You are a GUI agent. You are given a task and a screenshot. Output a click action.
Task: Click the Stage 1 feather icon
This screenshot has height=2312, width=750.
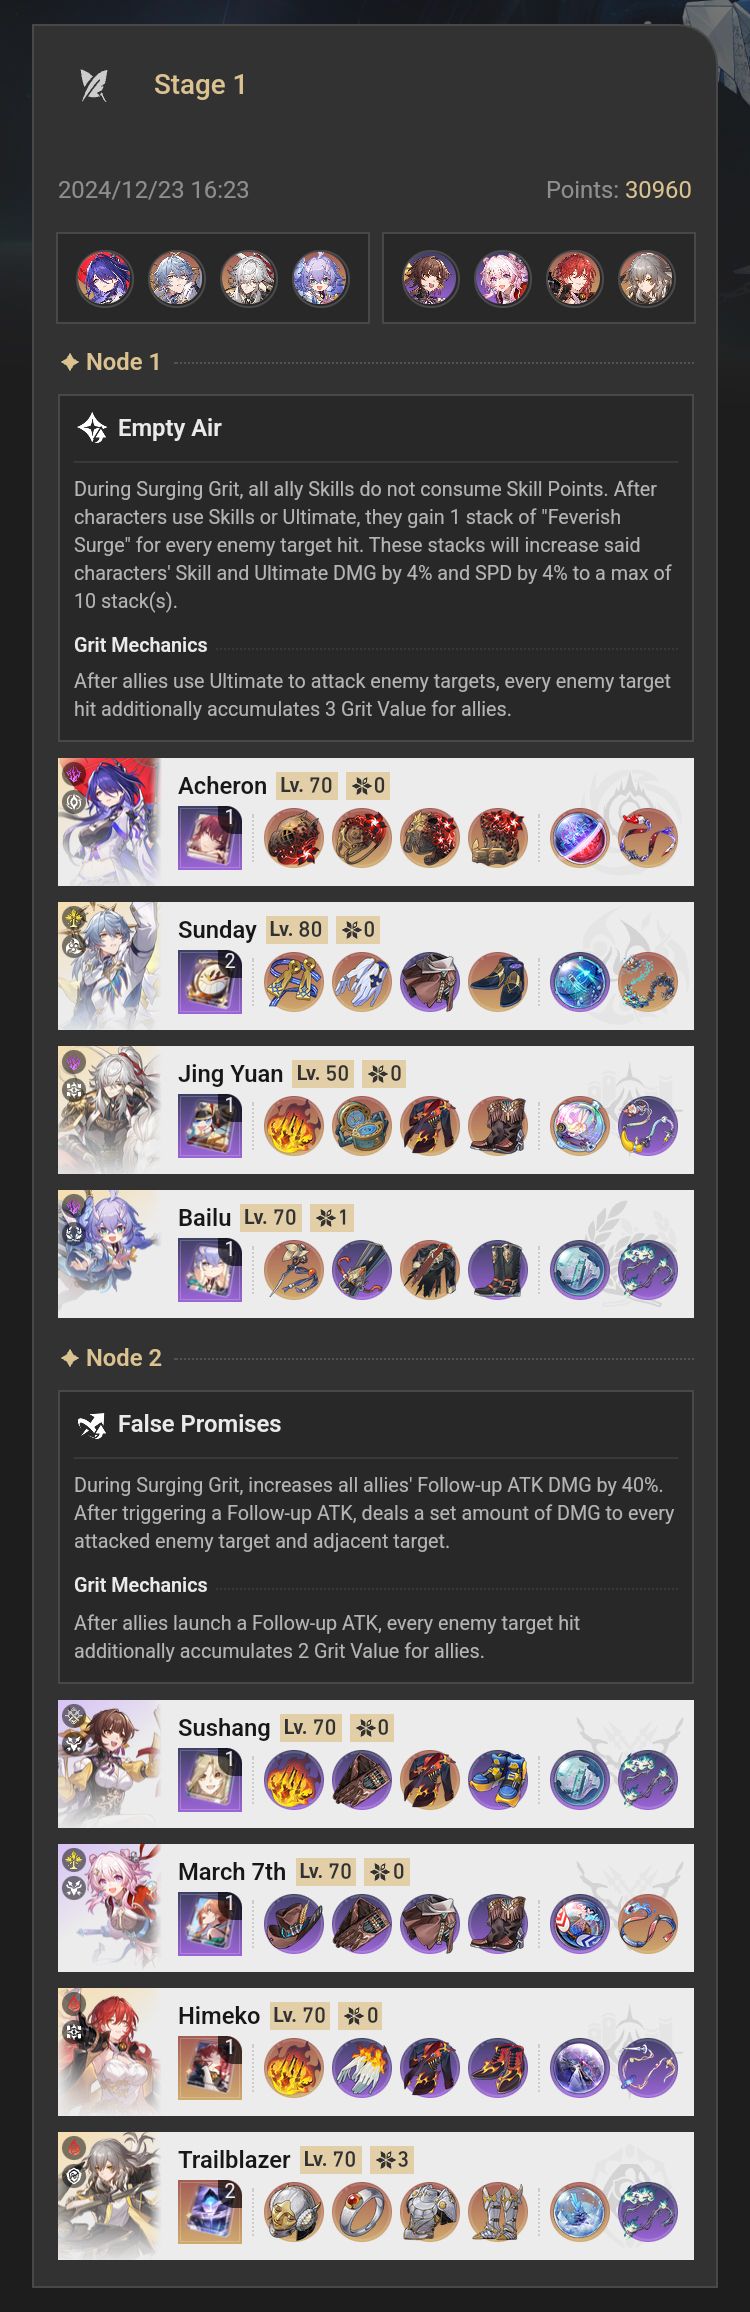click(94, 85)
